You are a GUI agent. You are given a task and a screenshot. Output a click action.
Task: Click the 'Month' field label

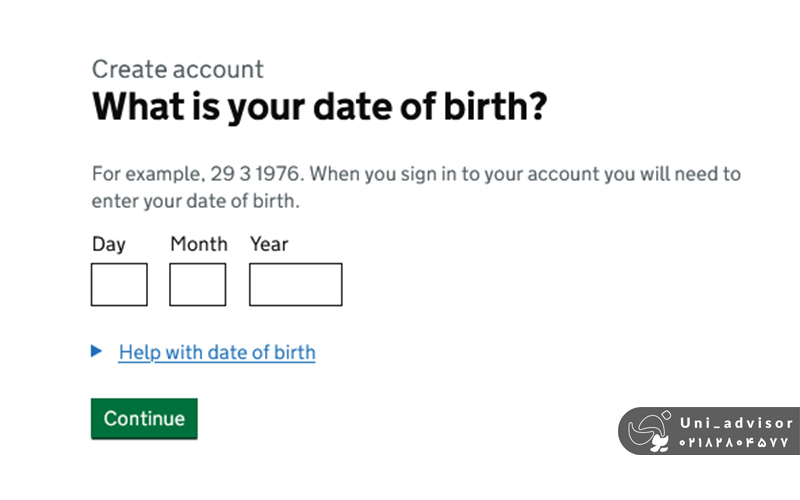tap(199, 244)
